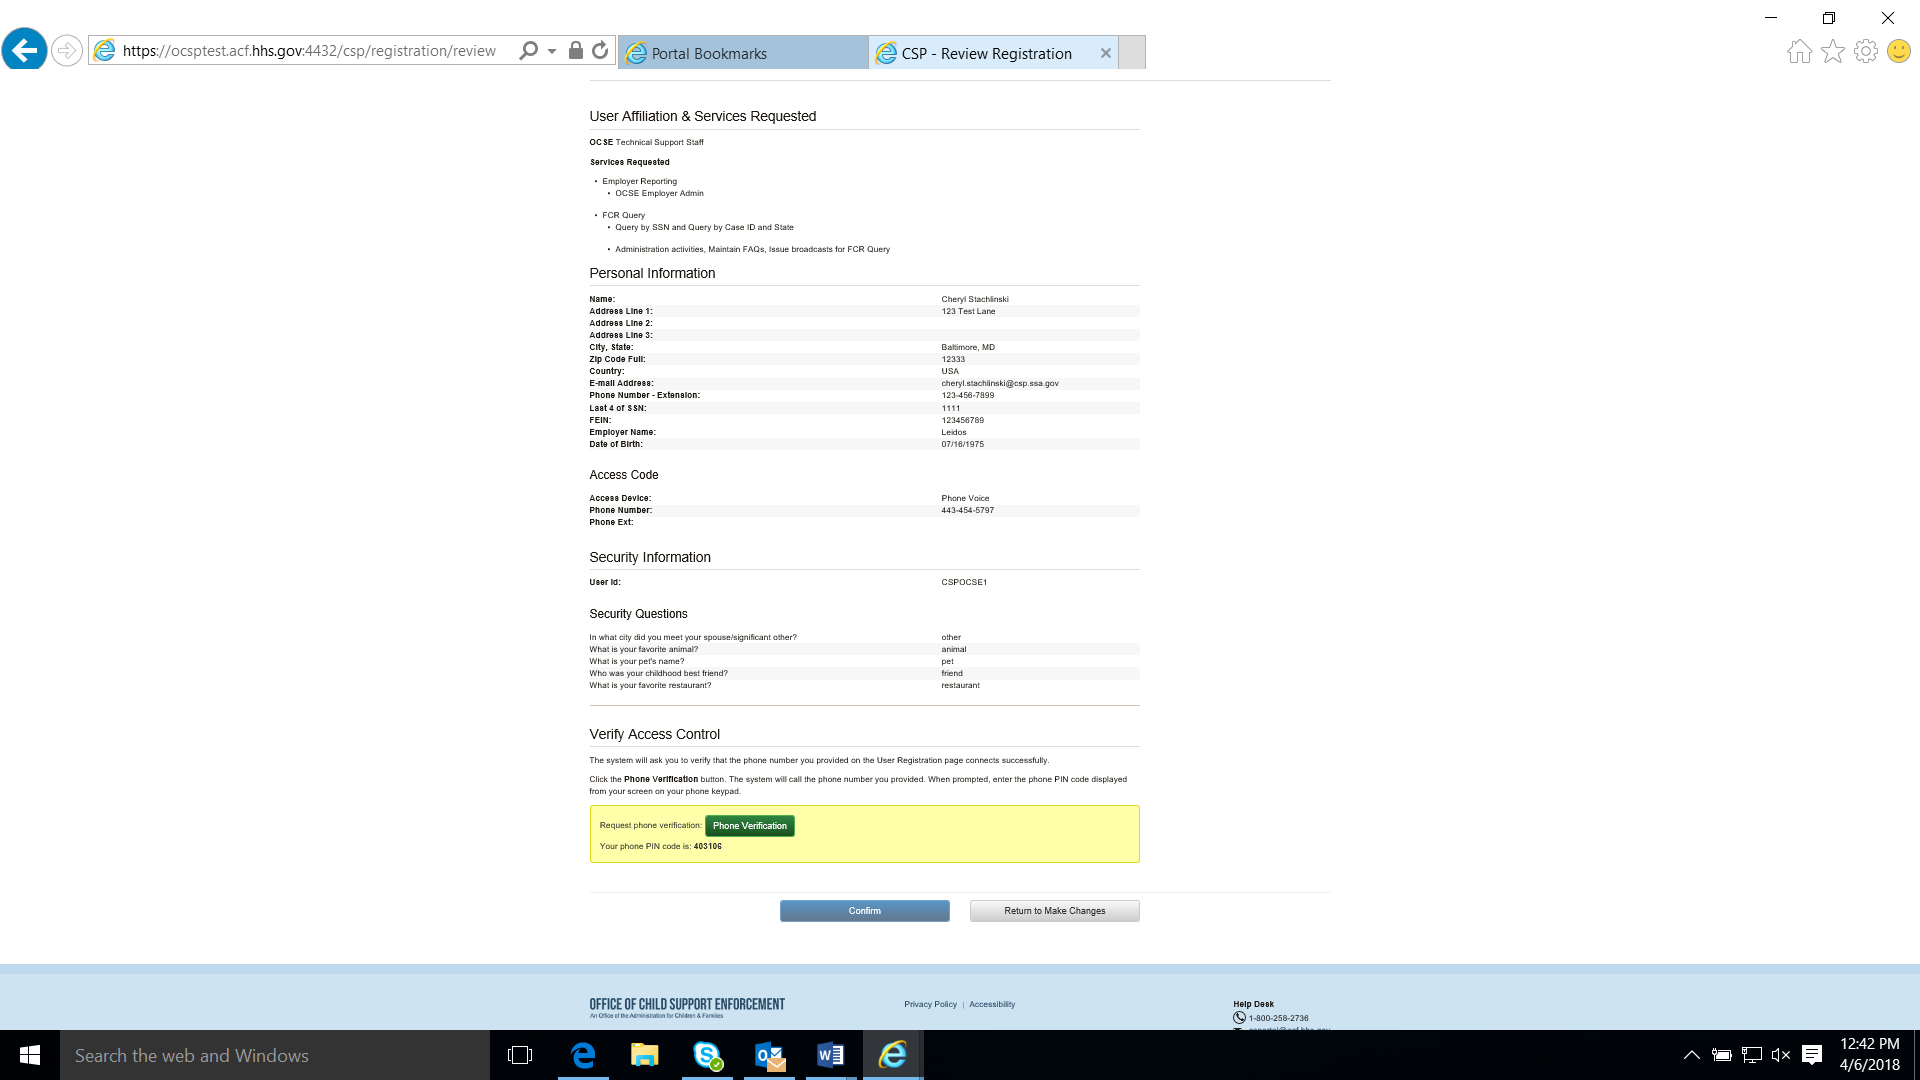The height and width of the screenshot is (1080, 1920).
Task: Open Favorites star icon
Action: click(1832, 51)
